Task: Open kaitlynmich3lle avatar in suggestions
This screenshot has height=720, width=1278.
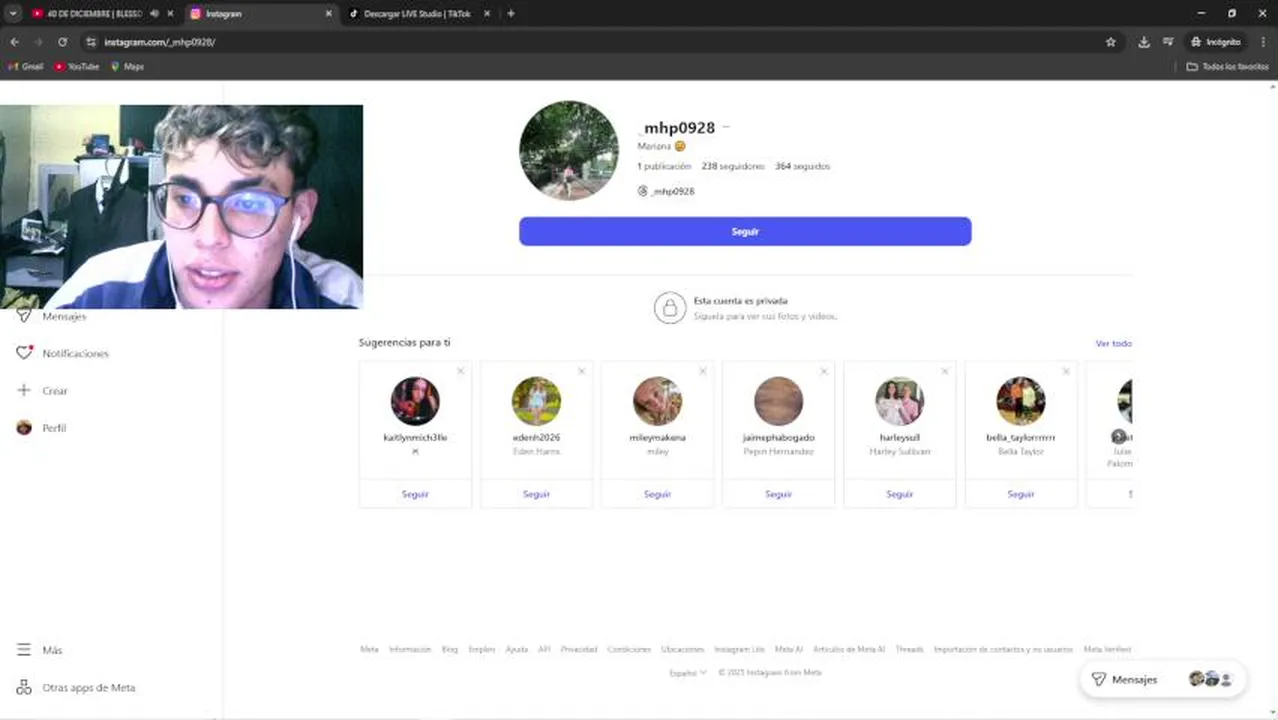Action: point(415,401)
